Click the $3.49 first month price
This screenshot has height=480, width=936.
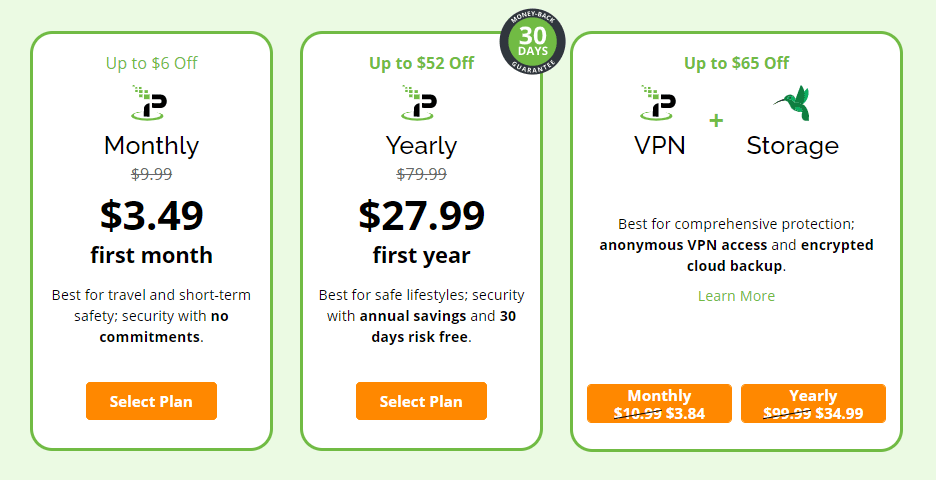[152, 216]
